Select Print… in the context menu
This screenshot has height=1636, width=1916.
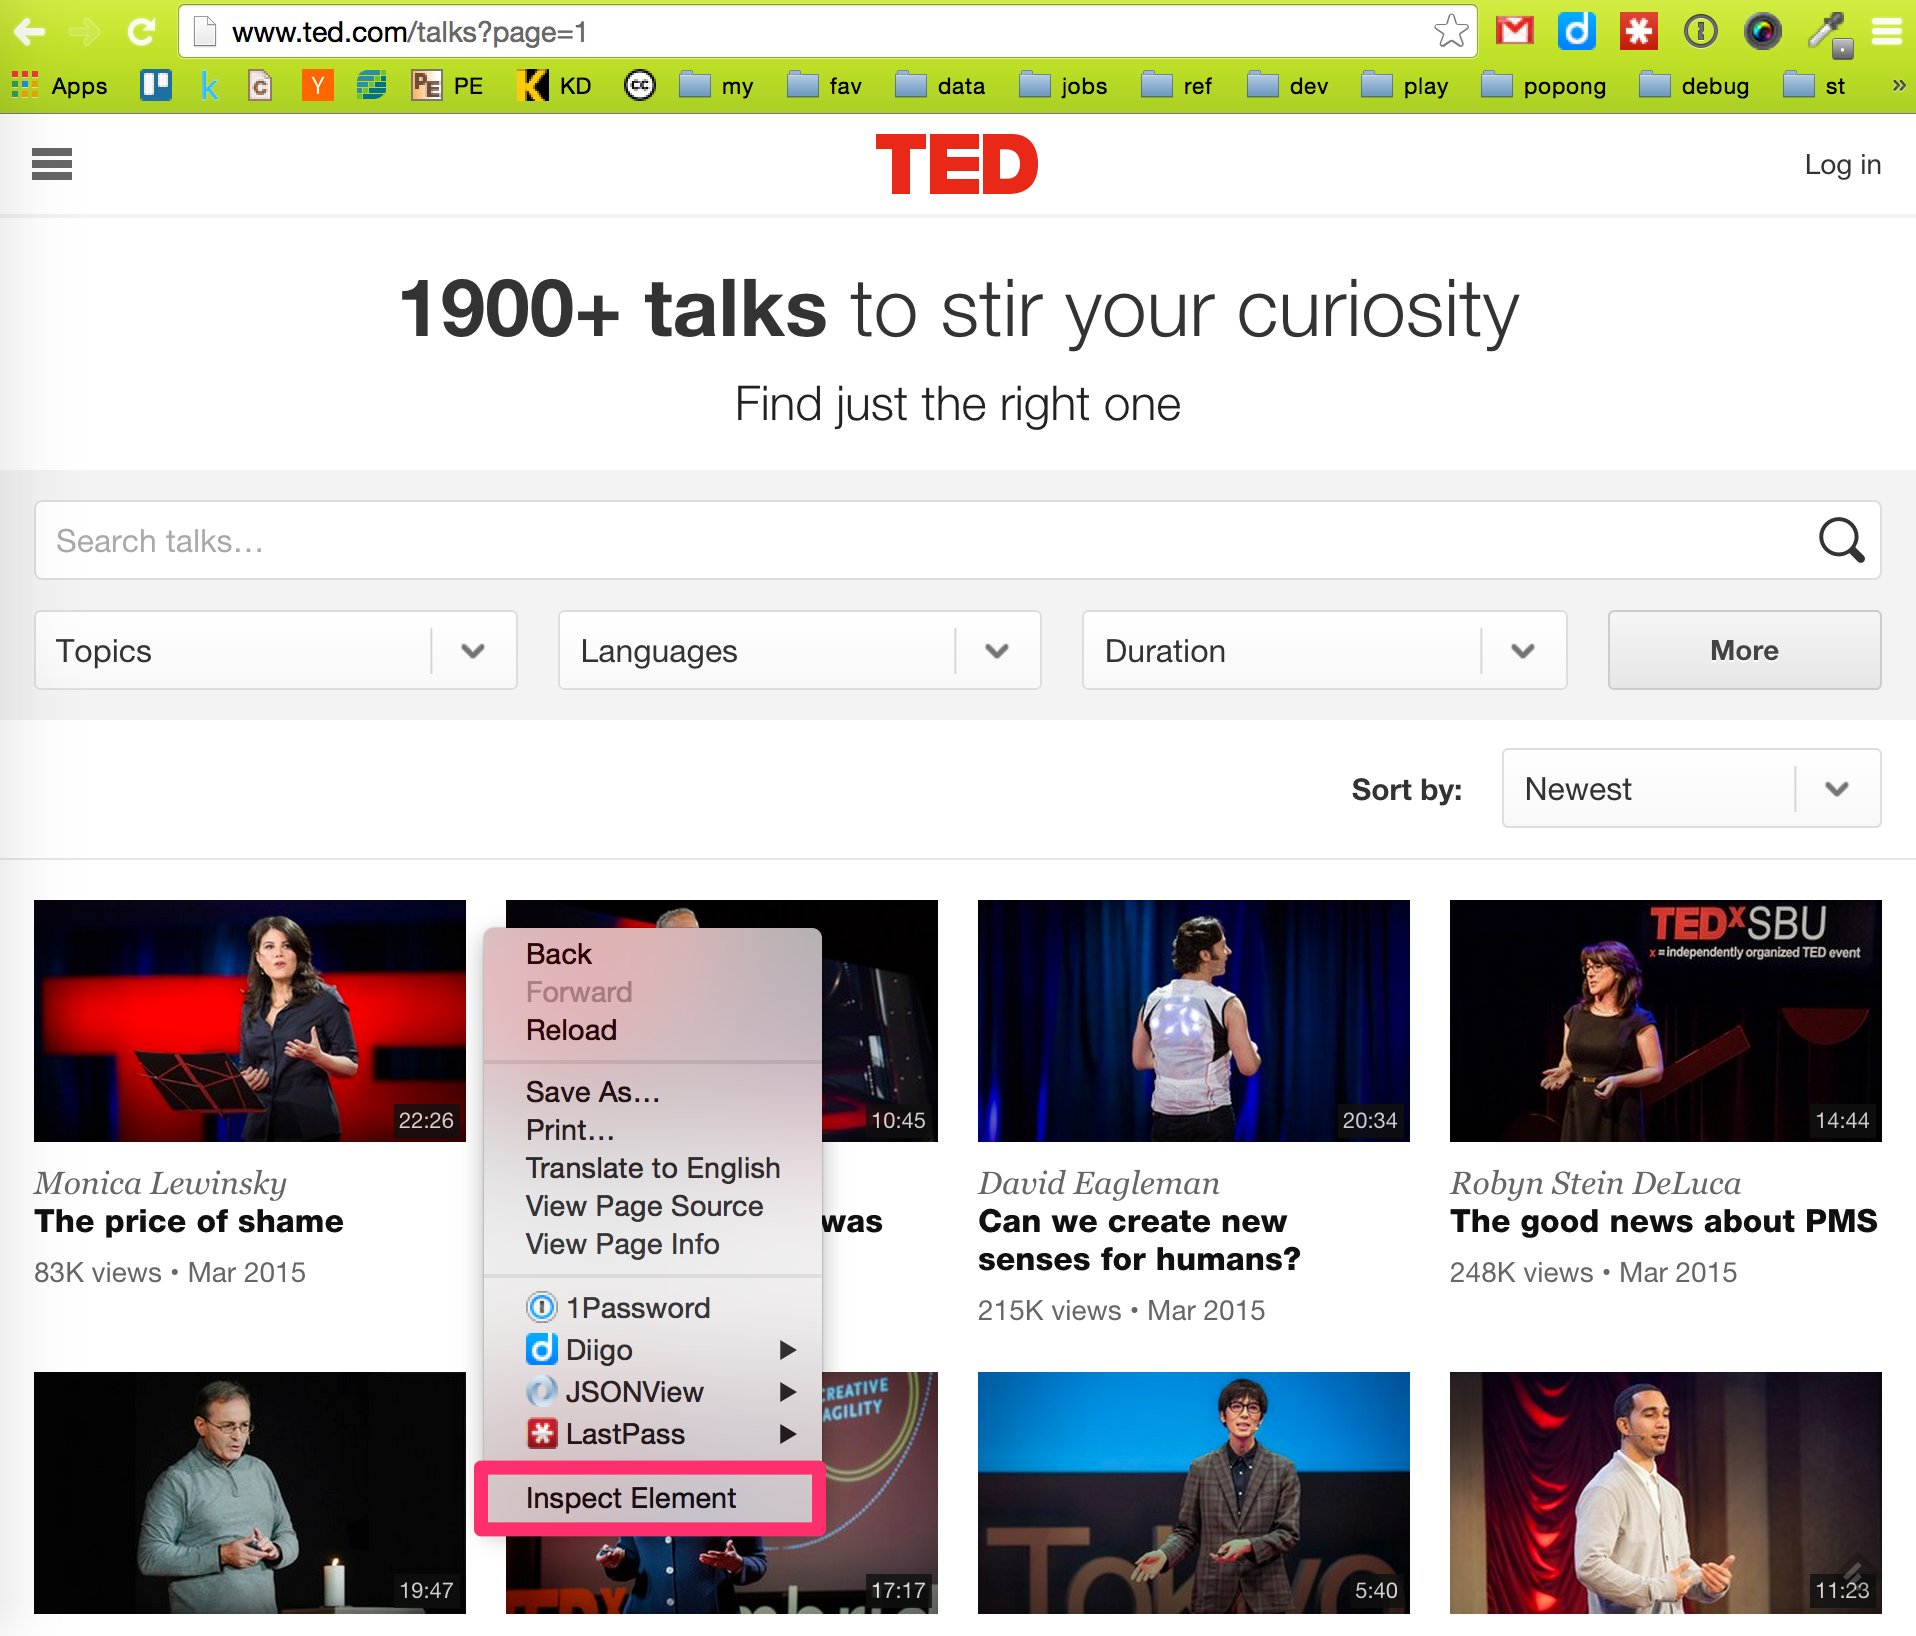tap(653, 1130)
